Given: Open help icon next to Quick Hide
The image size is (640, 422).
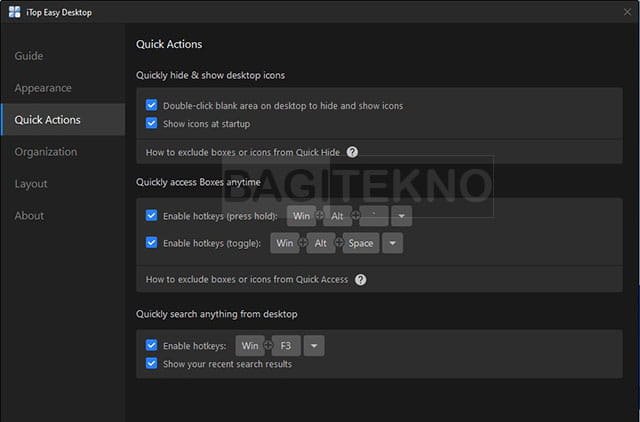Looking at the screenshot, I should click(352, 152).
